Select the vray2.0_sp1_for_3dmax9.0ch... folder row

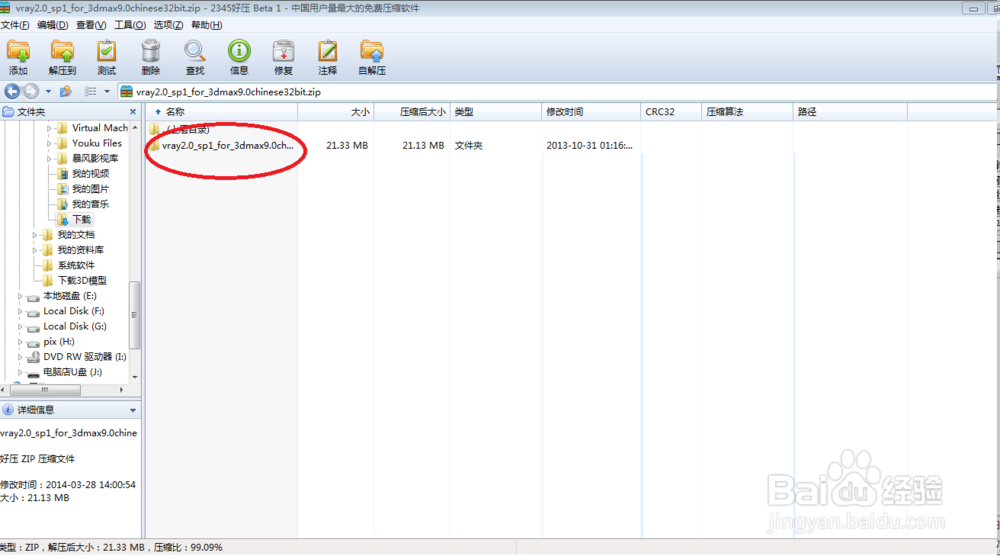(221, 145)
